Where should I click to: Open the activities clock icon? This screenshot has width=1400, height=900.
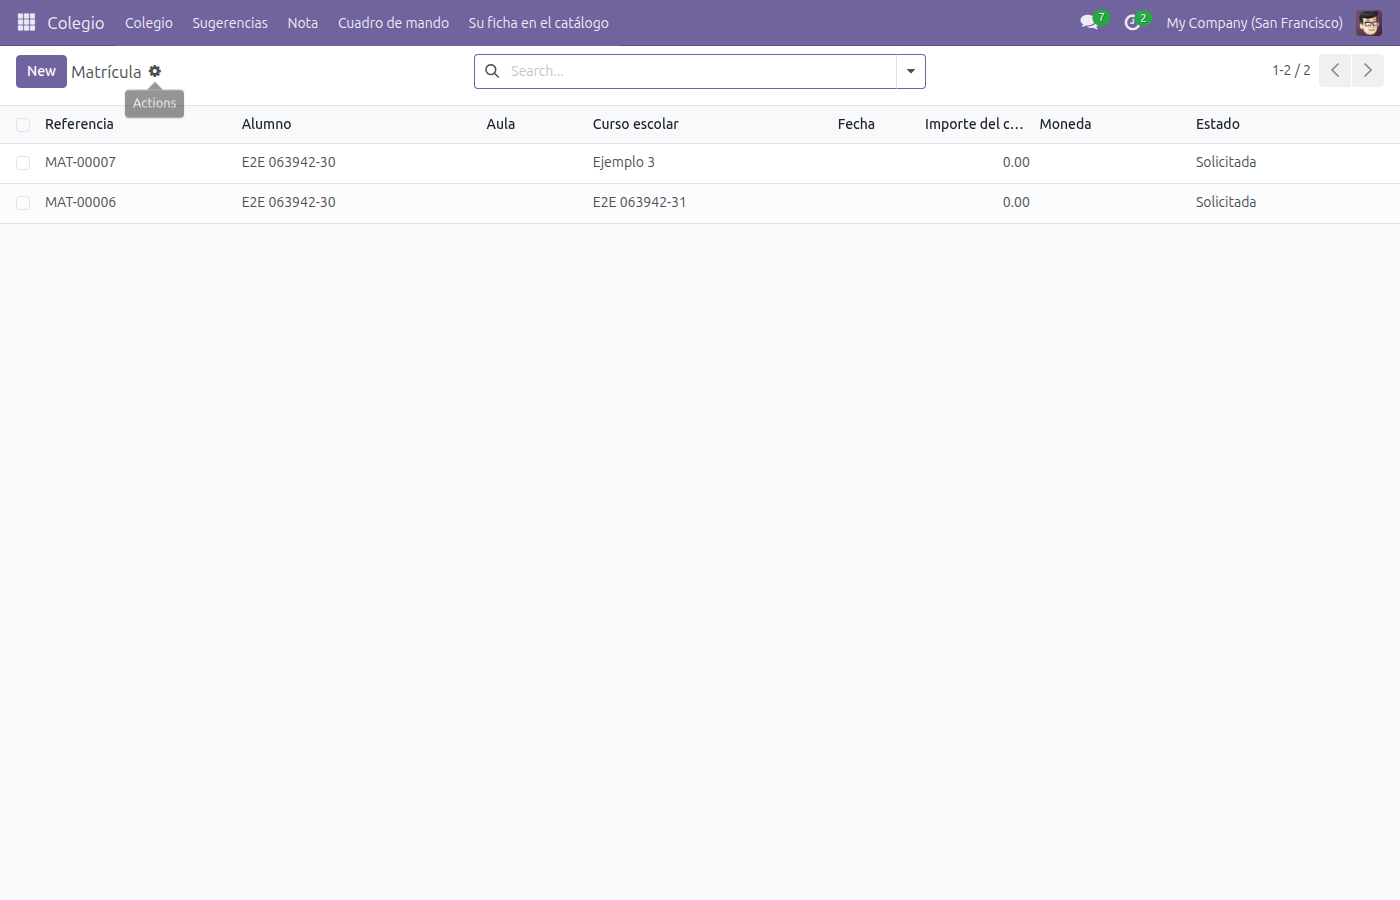[x=1132, y=22]
